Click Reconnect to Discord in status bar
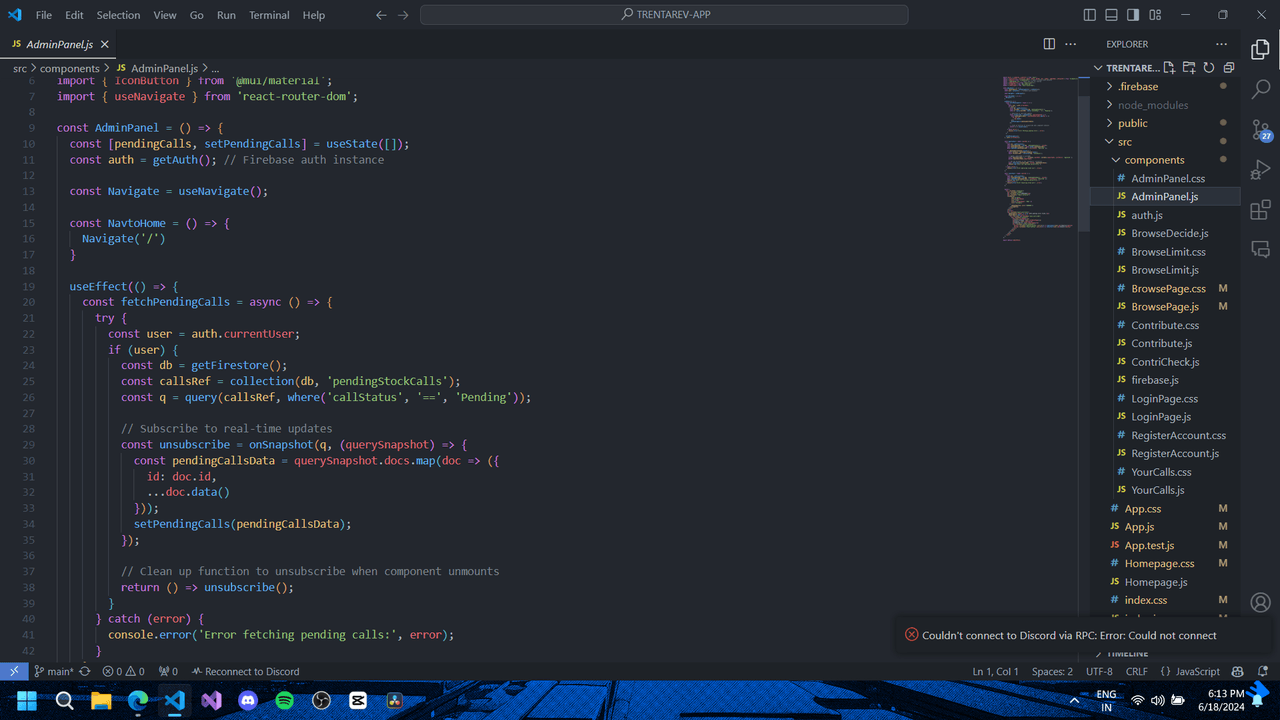 pyautogui.click(x=245, y=672)
